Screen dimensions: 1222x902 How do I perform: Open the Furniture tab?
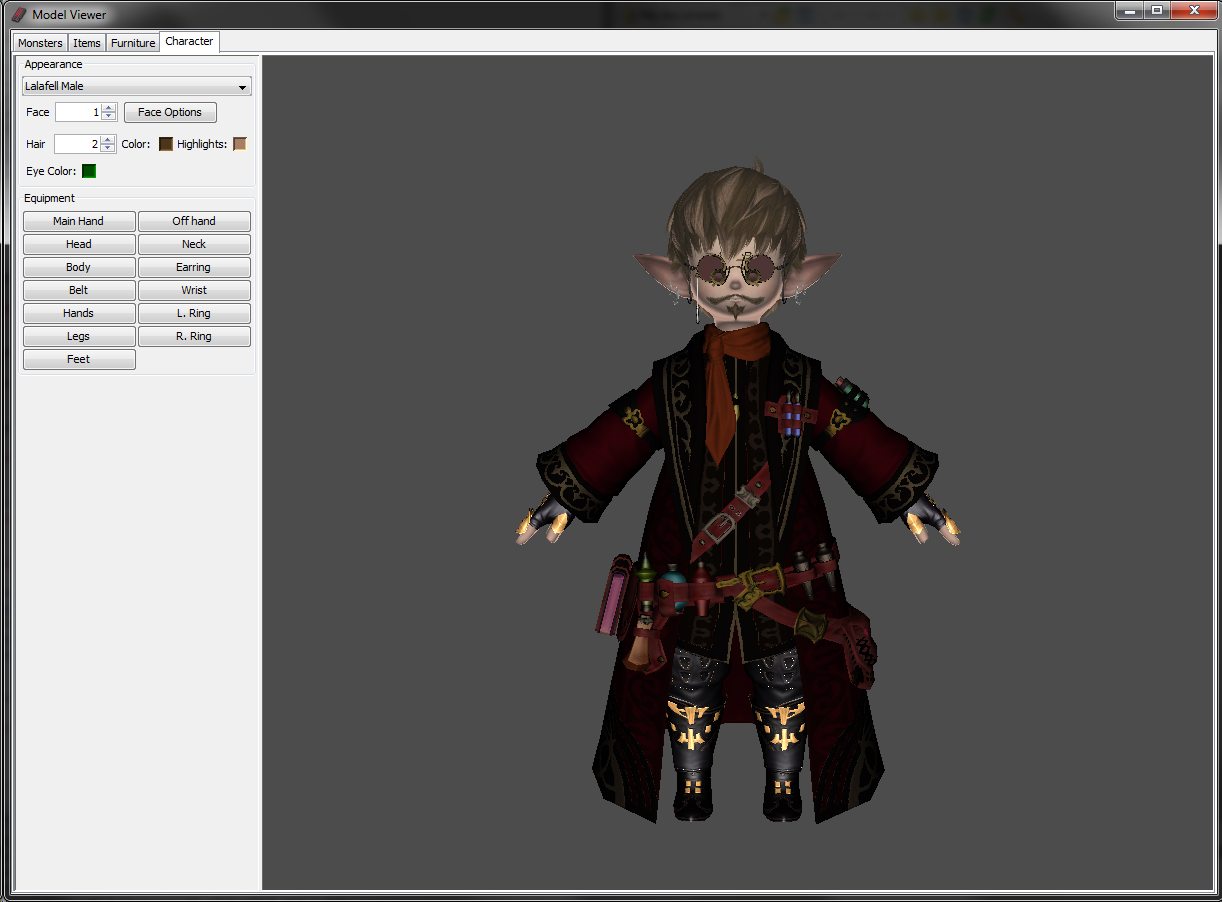pyautogui.click(x=133, y=43)
